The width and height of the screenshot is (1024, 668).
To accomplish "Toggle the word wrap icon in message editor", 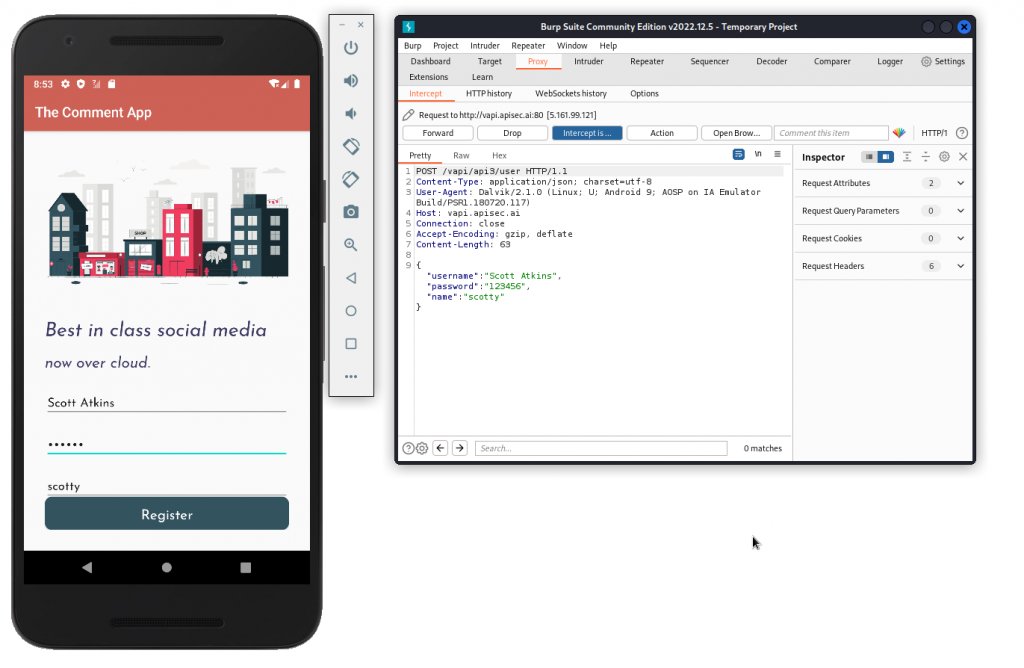I will pyautogui.click(x=739, y=154).
